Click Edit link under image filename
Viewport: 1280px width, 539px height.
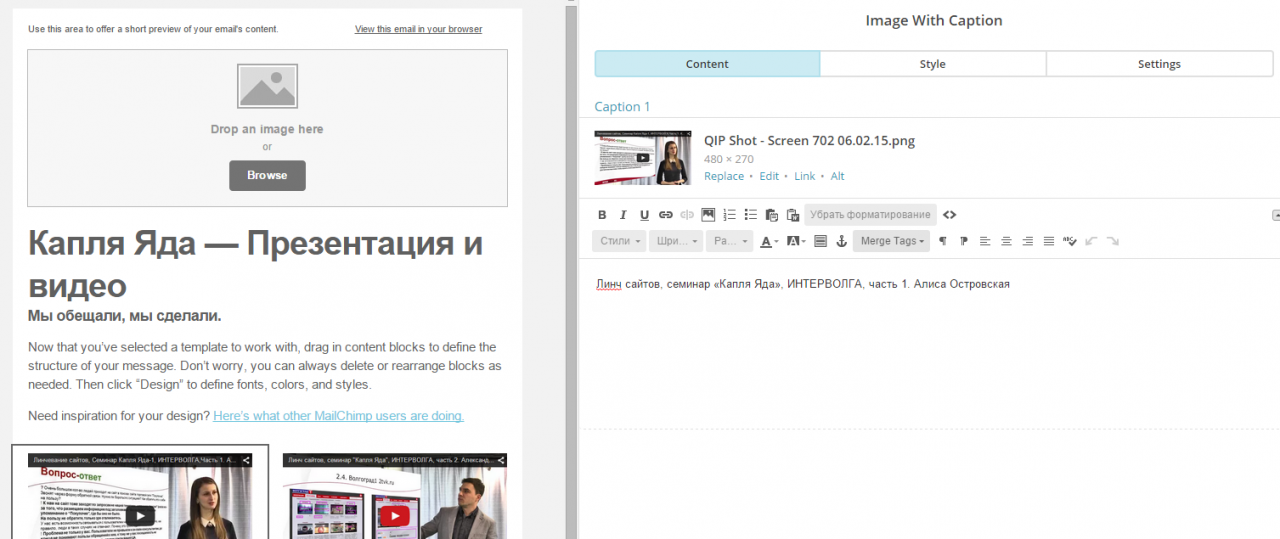(x=769, y=176)
